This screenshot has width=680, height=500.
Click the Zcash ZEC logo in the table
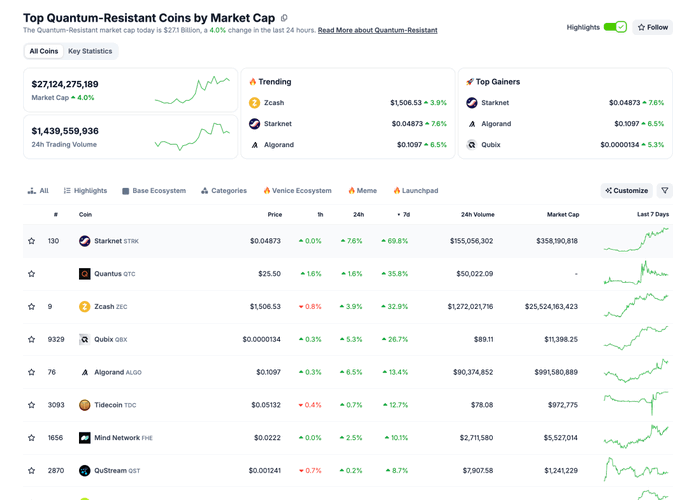85,307
